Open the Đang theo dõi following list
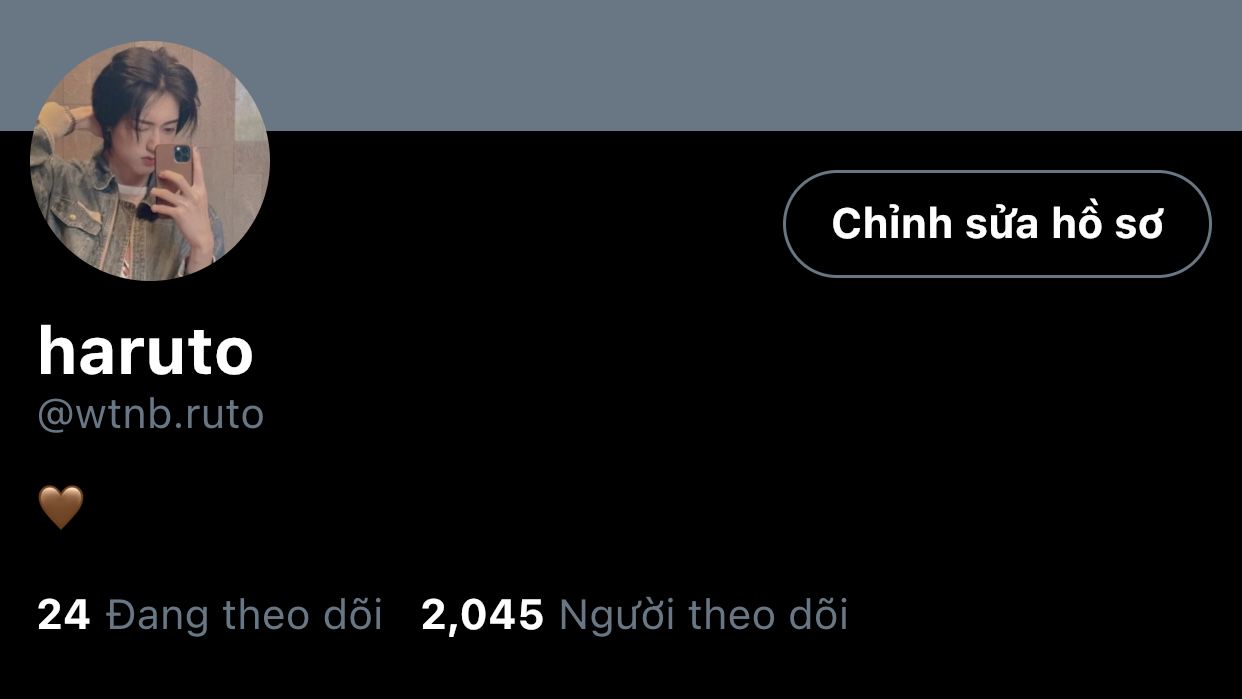Viewport: 1242px width, 699px height. click(x=210, y=614)
